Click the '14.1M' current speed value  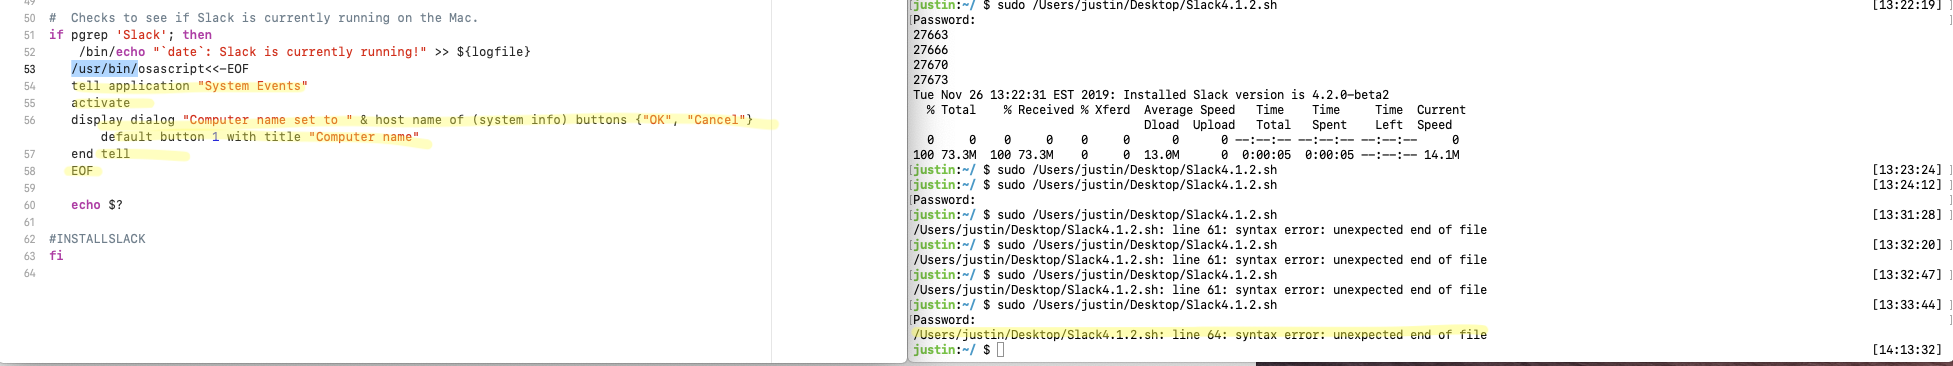pyautogui.click(x=1441, y=155)
